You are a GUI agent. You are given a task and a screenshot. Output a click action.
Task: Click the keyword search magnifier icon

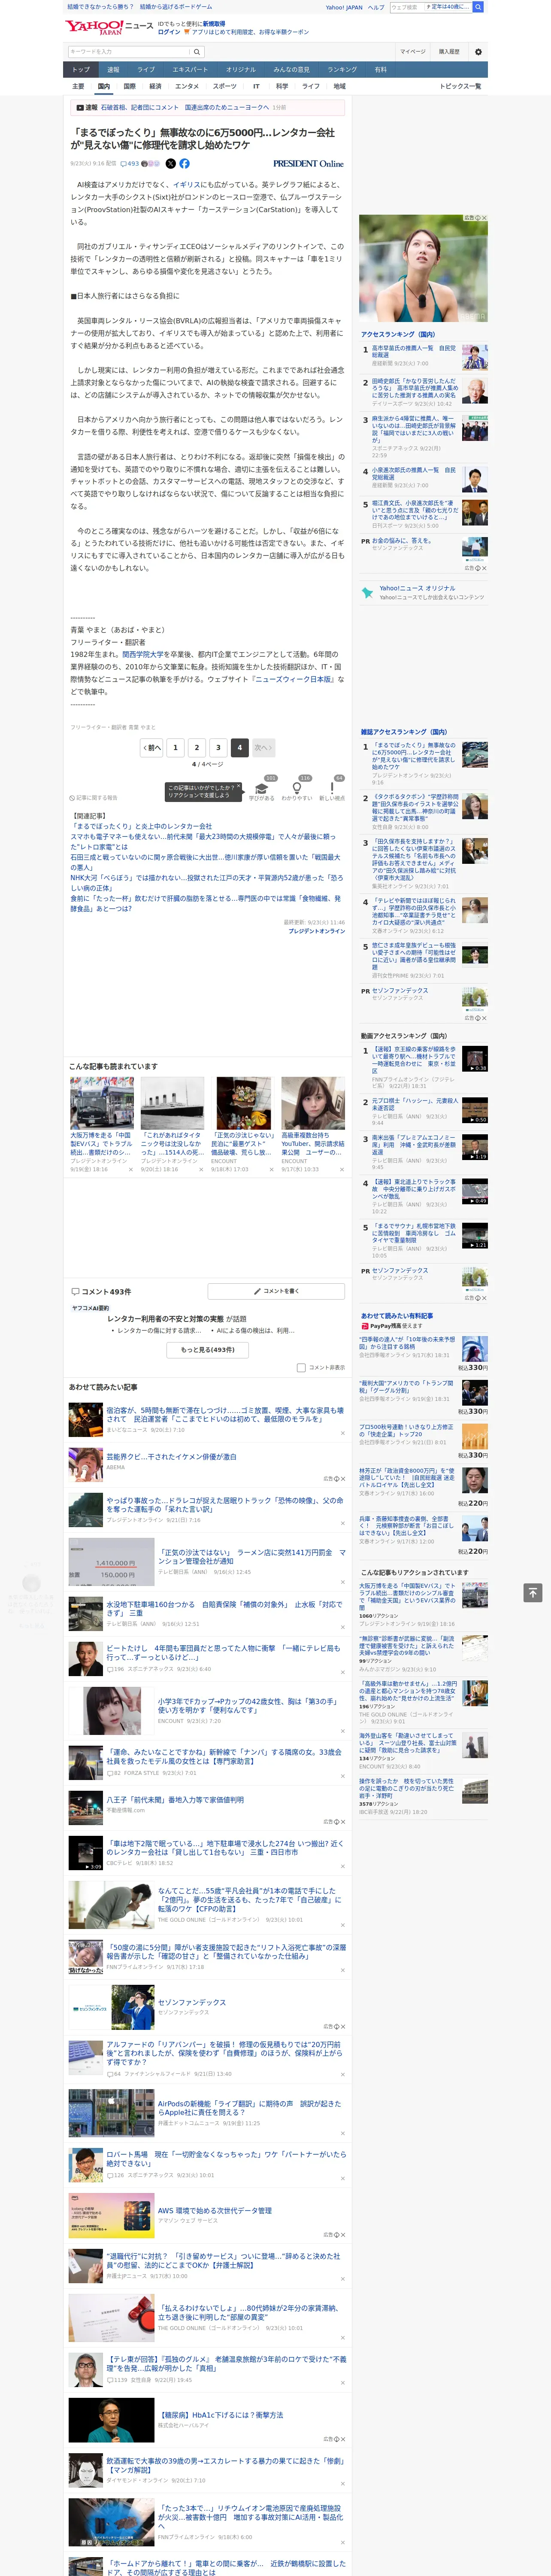click(x=197, y=51)
